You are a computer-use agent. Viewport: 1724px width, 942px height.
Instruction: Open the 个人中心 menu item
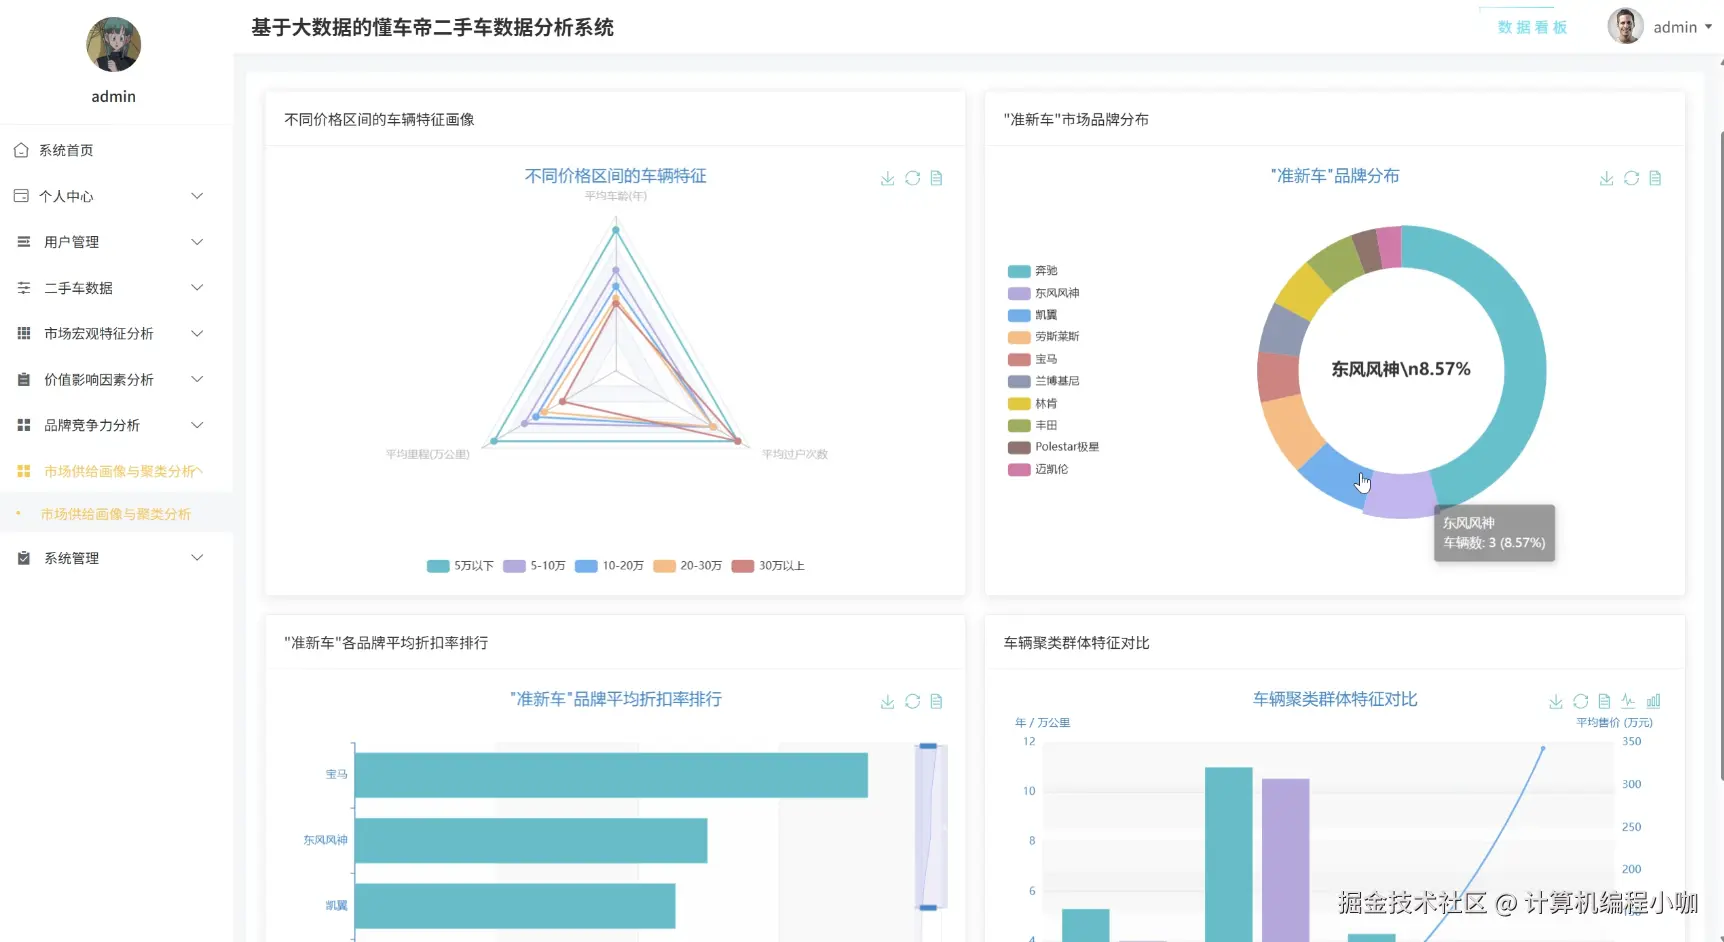[x=116, y=196]
